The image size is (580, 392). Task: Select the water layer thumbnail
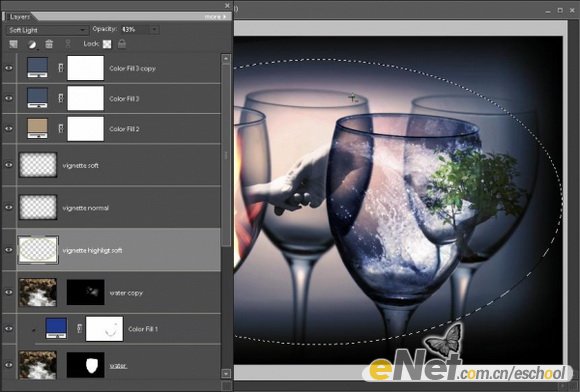(x=38, y=365)
